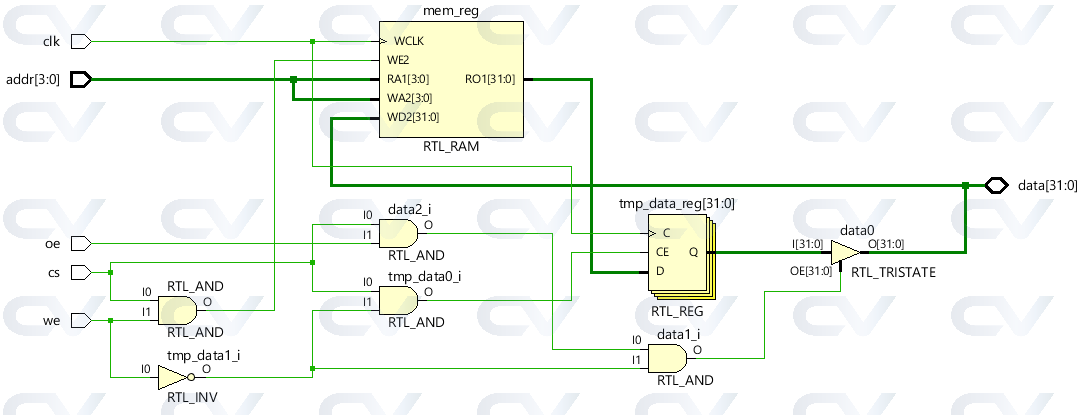Click the cs input port symbol

(x=82, y=273)
